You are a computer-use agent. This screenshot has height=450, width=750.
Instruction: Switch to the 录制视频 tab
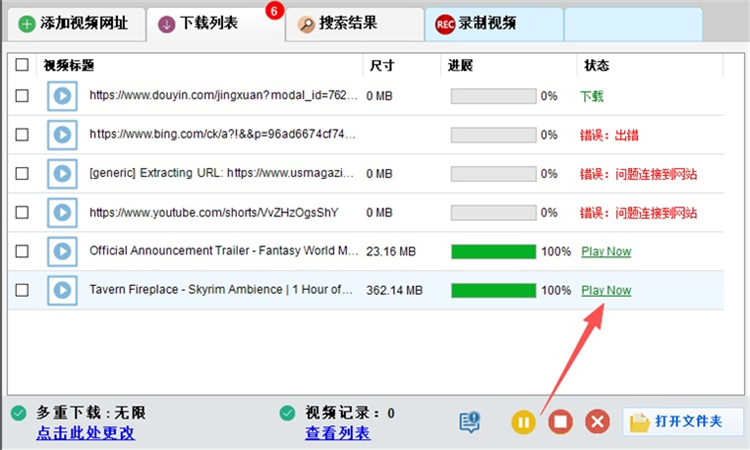point(494,23)
